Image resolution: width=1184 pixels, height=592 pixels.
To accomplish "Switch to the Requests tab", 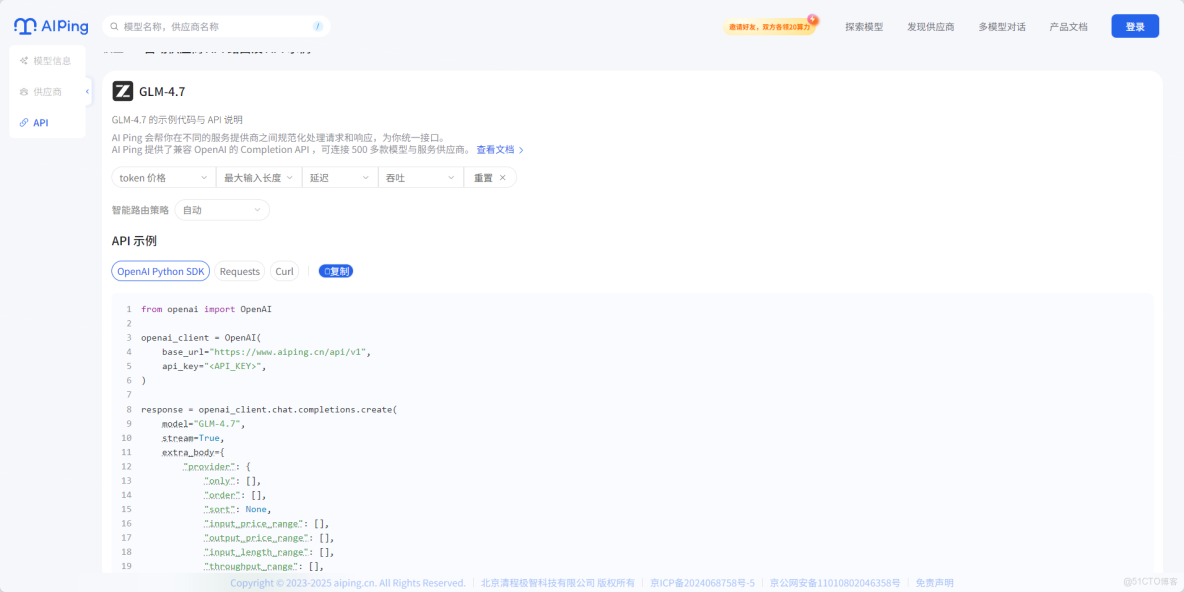I will (239, 270).
